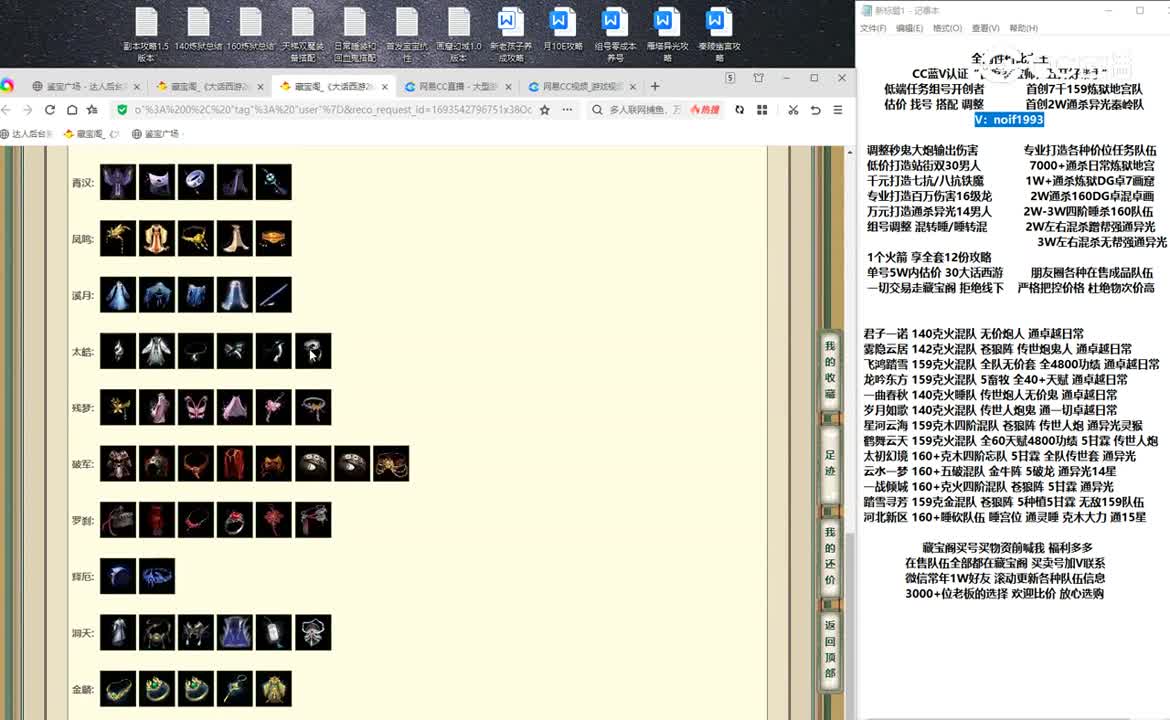The height and width of the screenshot is (720, 1170).
Task: Open 鉴宝广场 bookmark in bookmarks bar
Action: [x=156, y=134]
